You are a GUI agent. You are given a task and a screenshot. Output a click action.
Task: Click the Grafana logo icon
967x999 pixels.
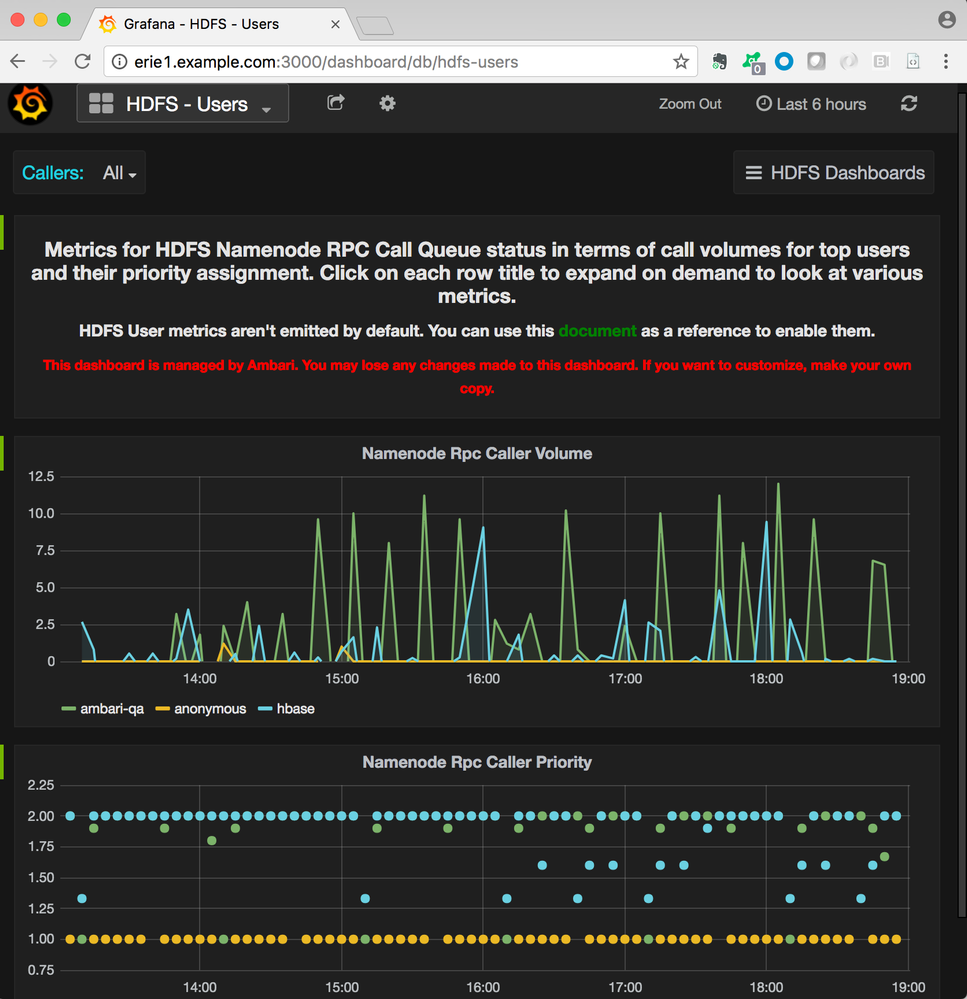pos(29,104)
